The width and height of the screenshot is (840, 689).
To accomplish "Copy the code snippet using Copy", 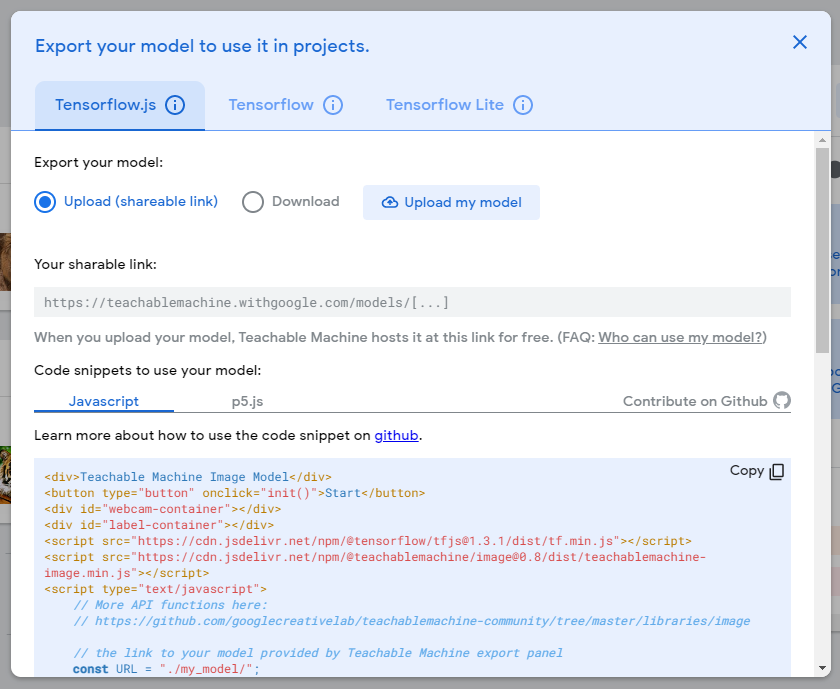I will pyautogui.click(x=757, y=471).
